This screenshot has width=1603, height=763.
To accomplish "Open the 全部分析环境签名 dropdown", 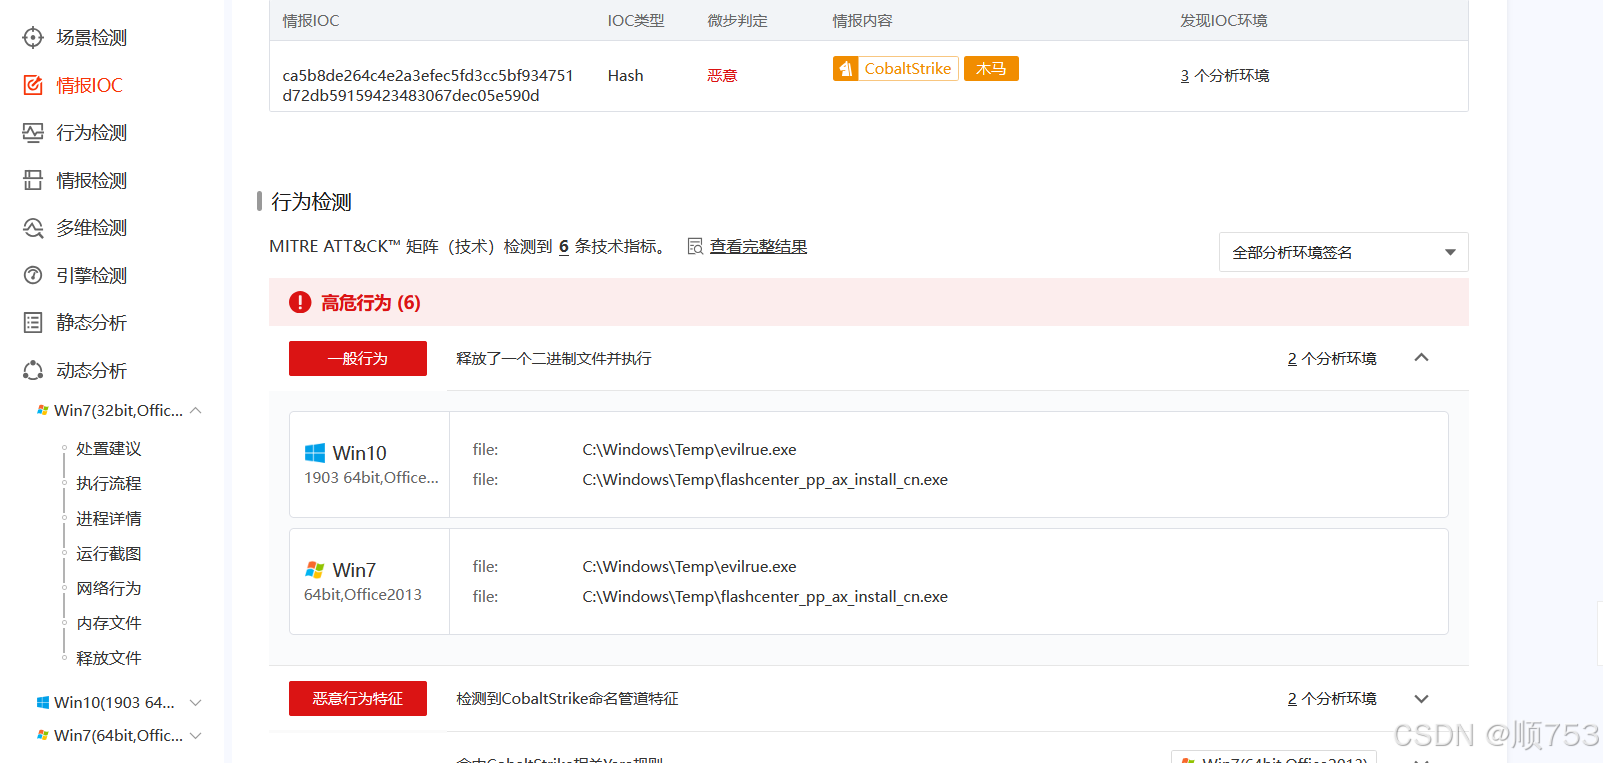I will [x=1343, y=252].
